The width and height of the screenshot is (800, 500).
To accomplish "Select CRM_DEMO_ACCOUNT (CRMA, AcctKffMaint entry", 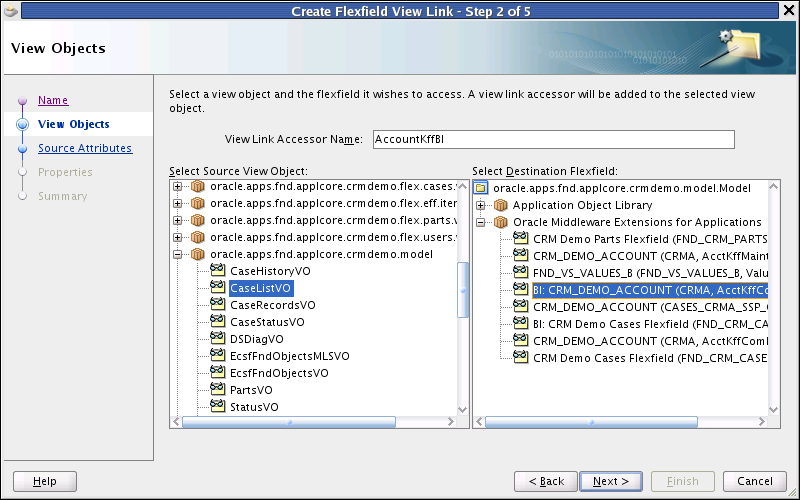I will coord(650,256).
